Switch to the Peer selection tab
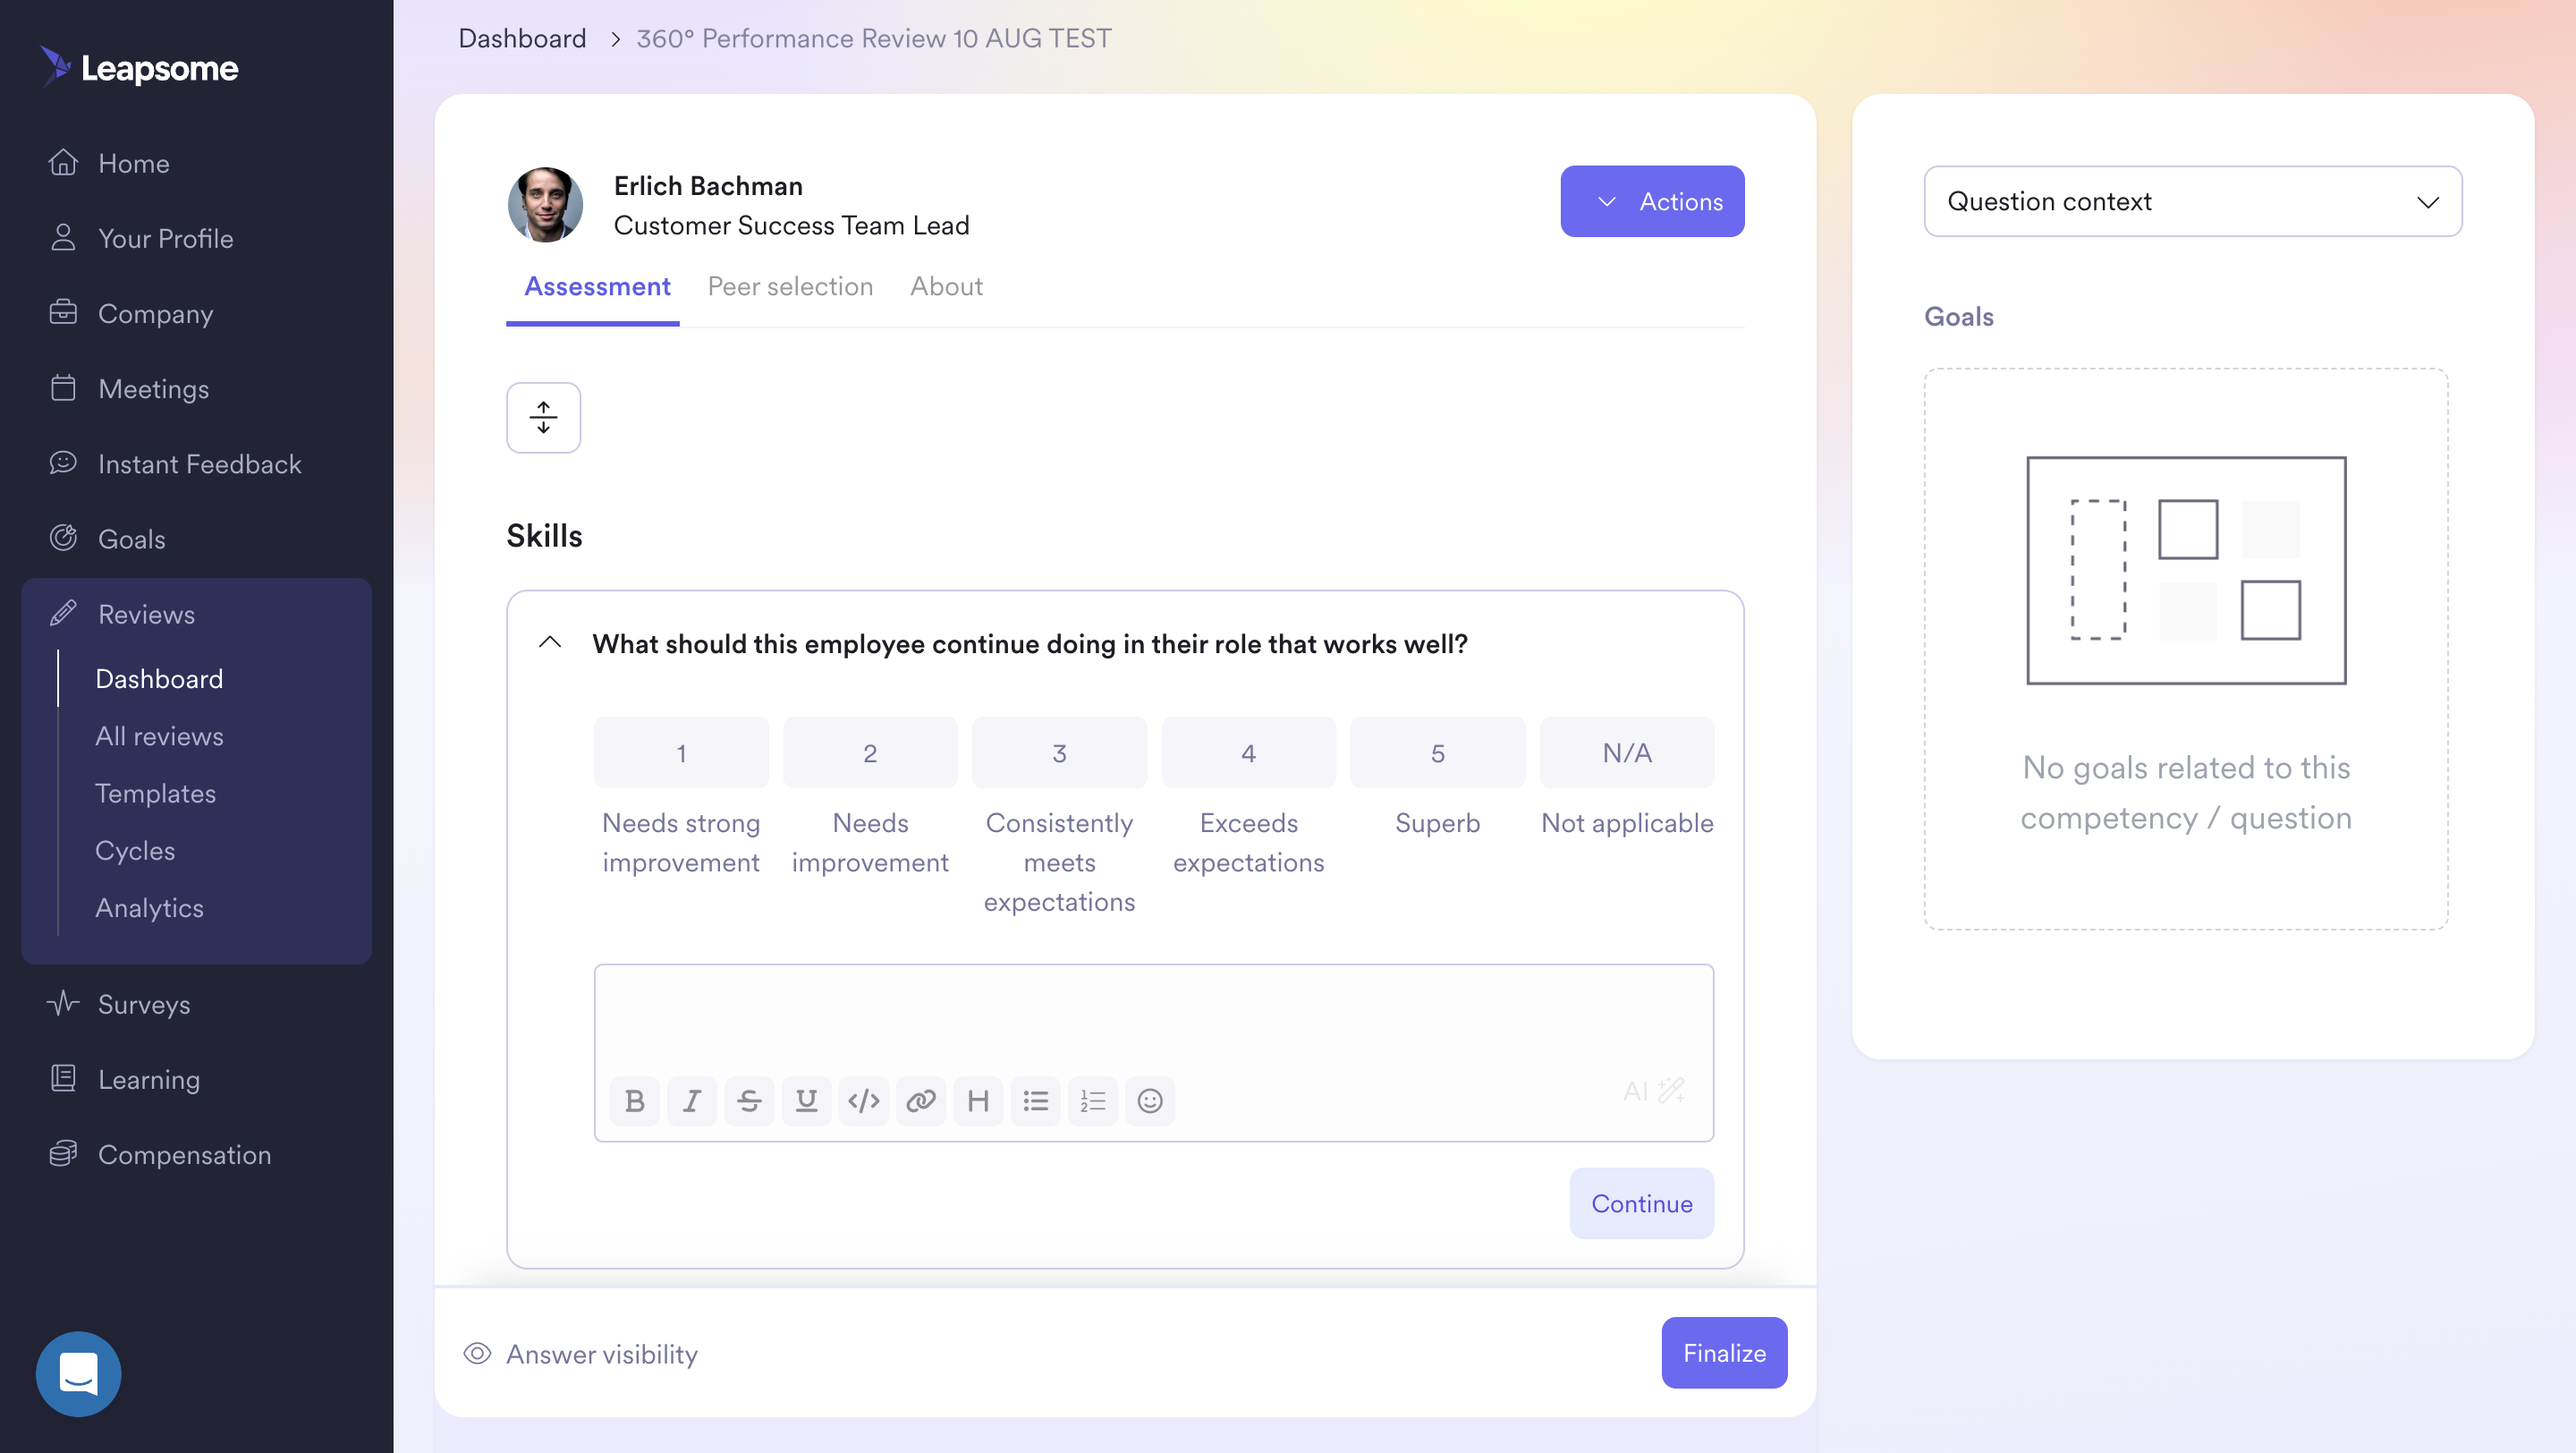Screen dimensions: 2576x1453 tap(790, 286)
